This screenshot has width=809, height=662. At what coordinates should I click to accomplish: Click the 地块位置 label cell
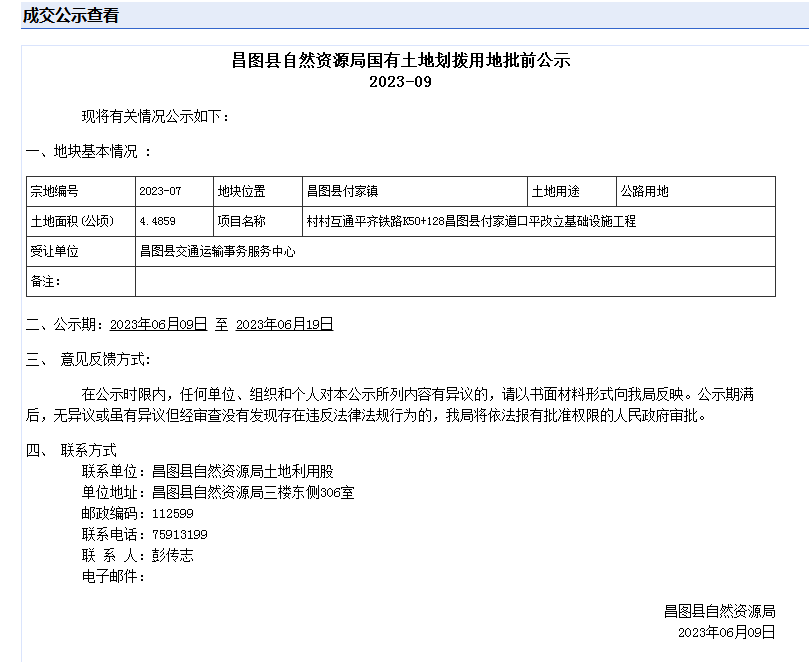point(258,191)
